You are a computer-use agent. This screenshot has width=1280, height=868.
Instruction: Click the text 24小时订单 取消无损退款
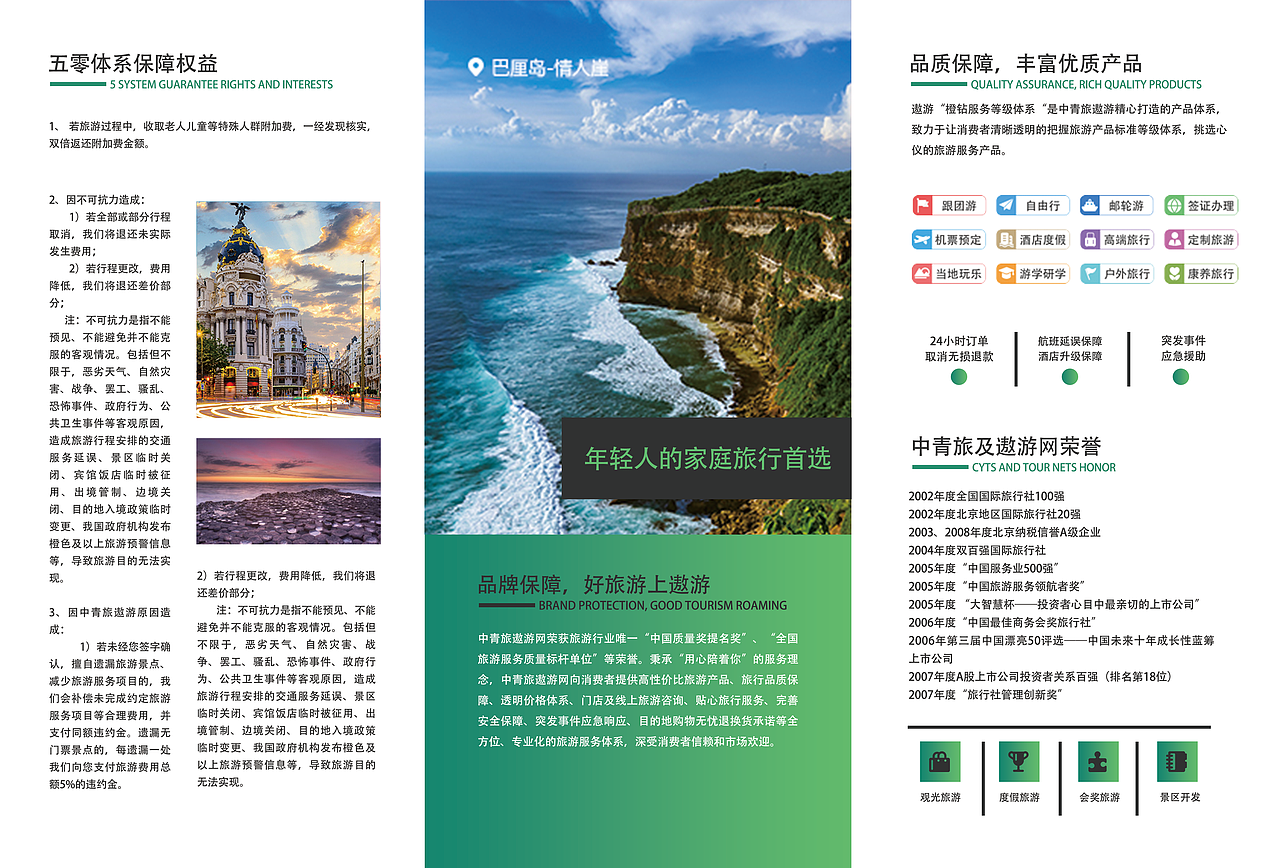point(959,348)
